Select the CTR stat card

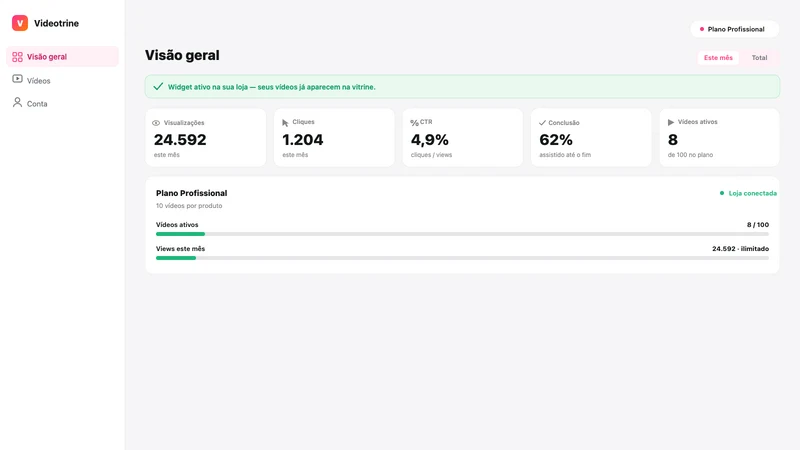coord(463,138)
